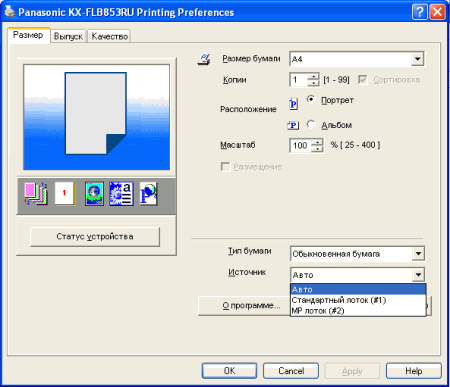Increase copies with the up spinner arrow
The image size is (450, 387).
tap(313, 77)
